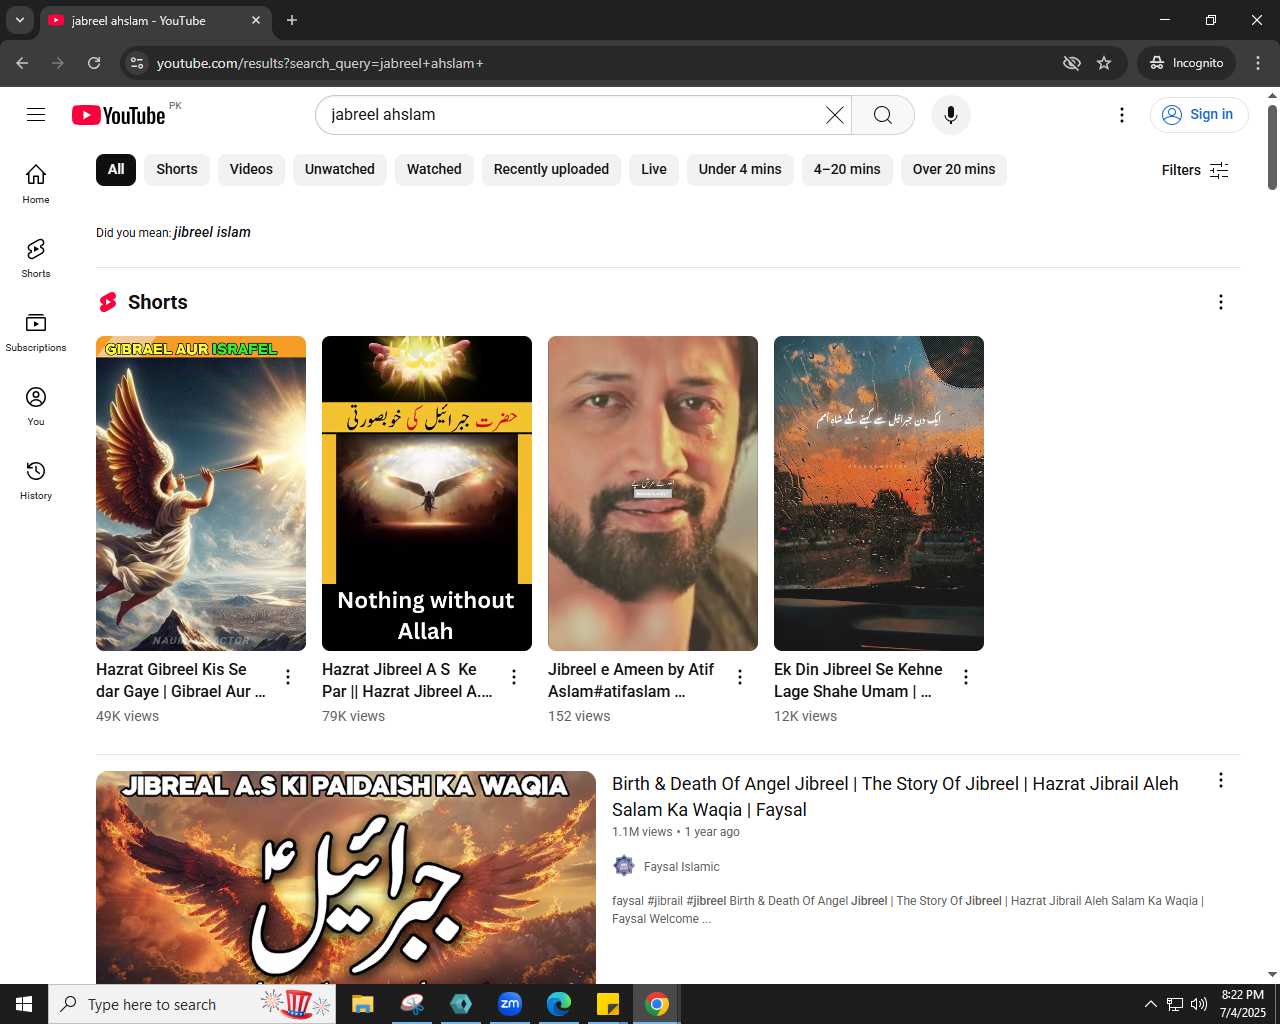Viewport: 1280px width, 1024px height.
Task: Expand the tab search dropdown arrow
Action: pyautogui.click(x=19, y=20)
